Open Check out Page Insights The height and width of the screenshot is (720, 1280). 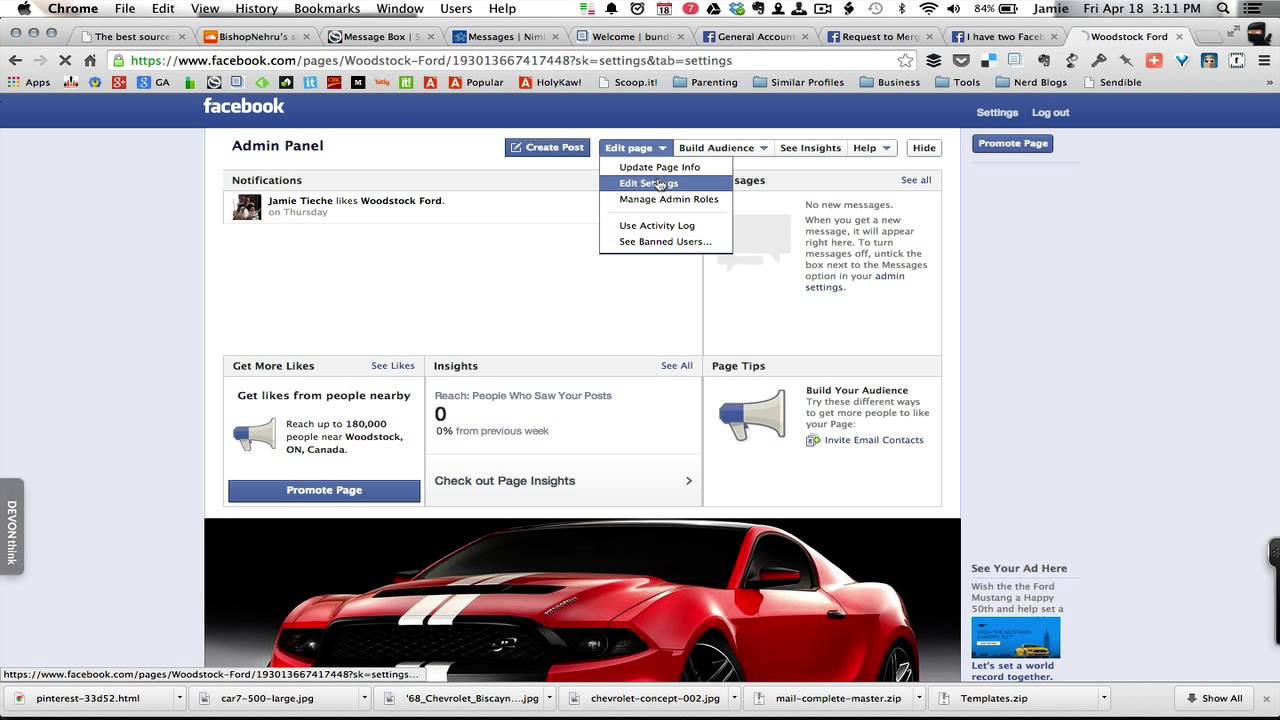(563, 481)
